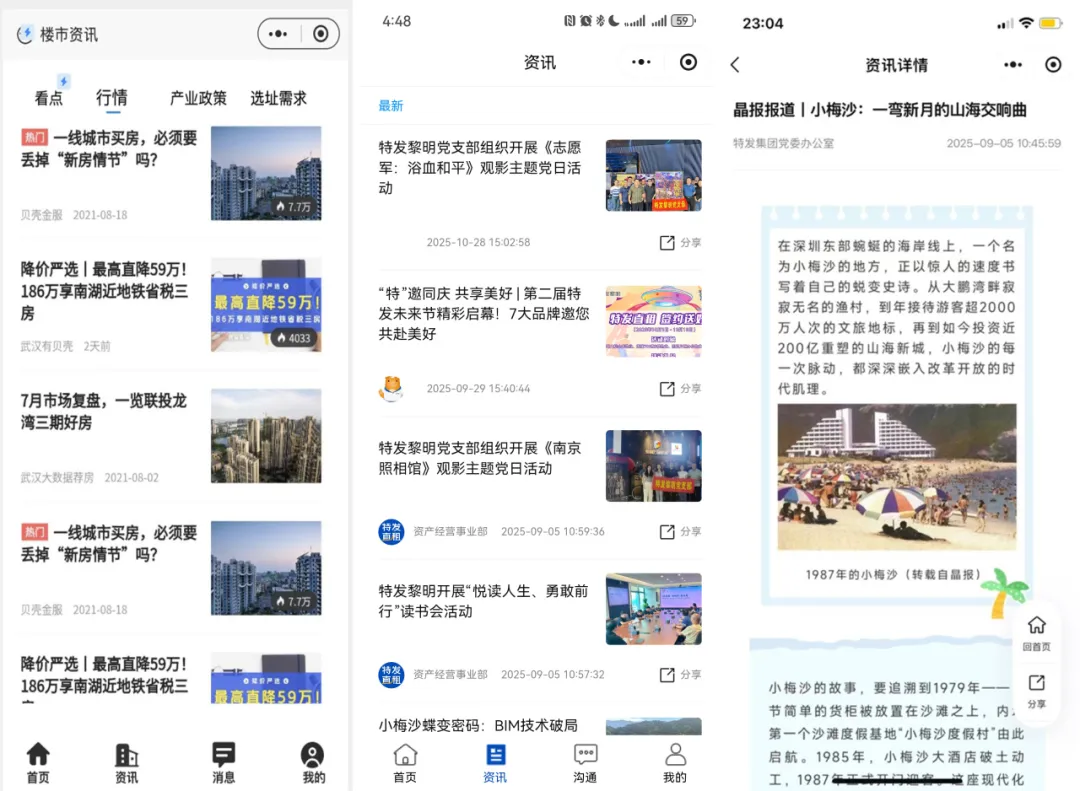This screenshot has width=1080, height=791.
Task: Tap the back arrow on 资讯详情 page
Action: [x=735, y=63]
